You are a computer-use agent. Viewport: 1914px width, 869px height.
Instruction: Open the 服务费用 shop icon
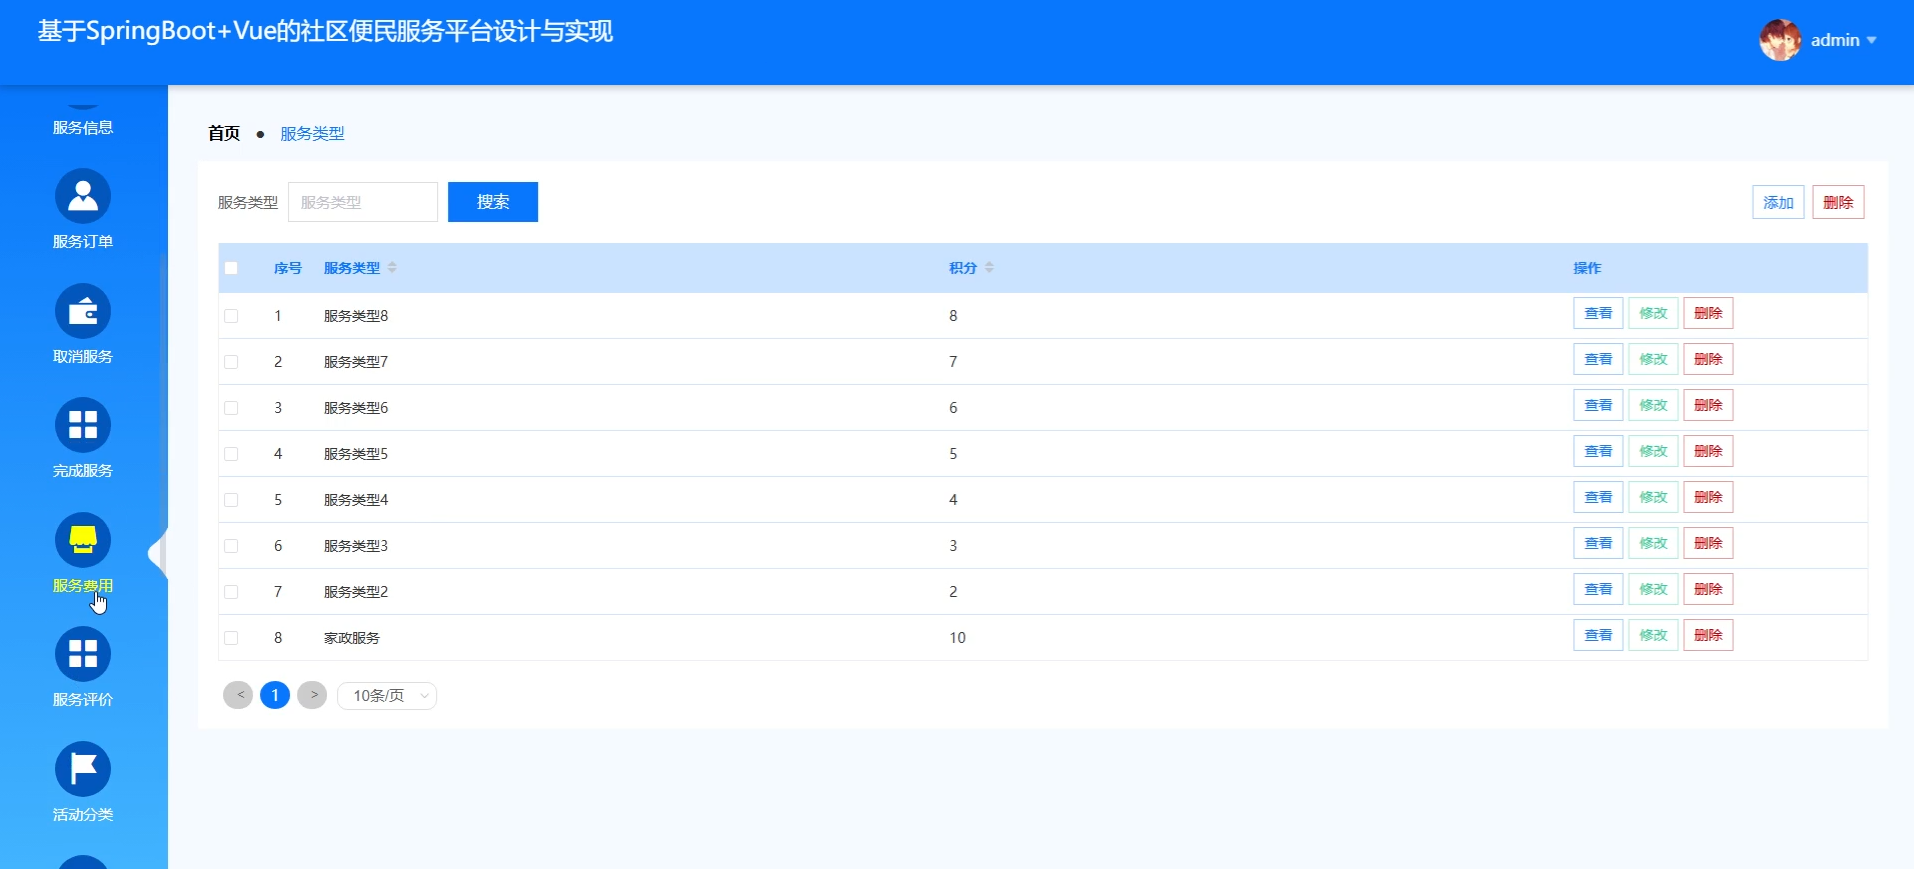click(x=83, y=540)
